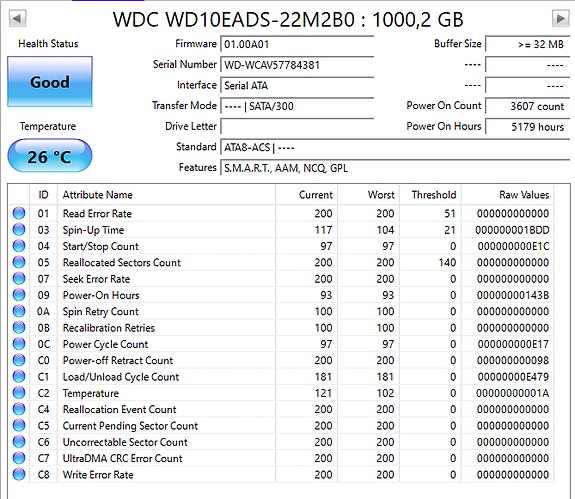Click raw value 0000000E479
575x499 pixels.
pyautogui.click(x=513, y=377)
